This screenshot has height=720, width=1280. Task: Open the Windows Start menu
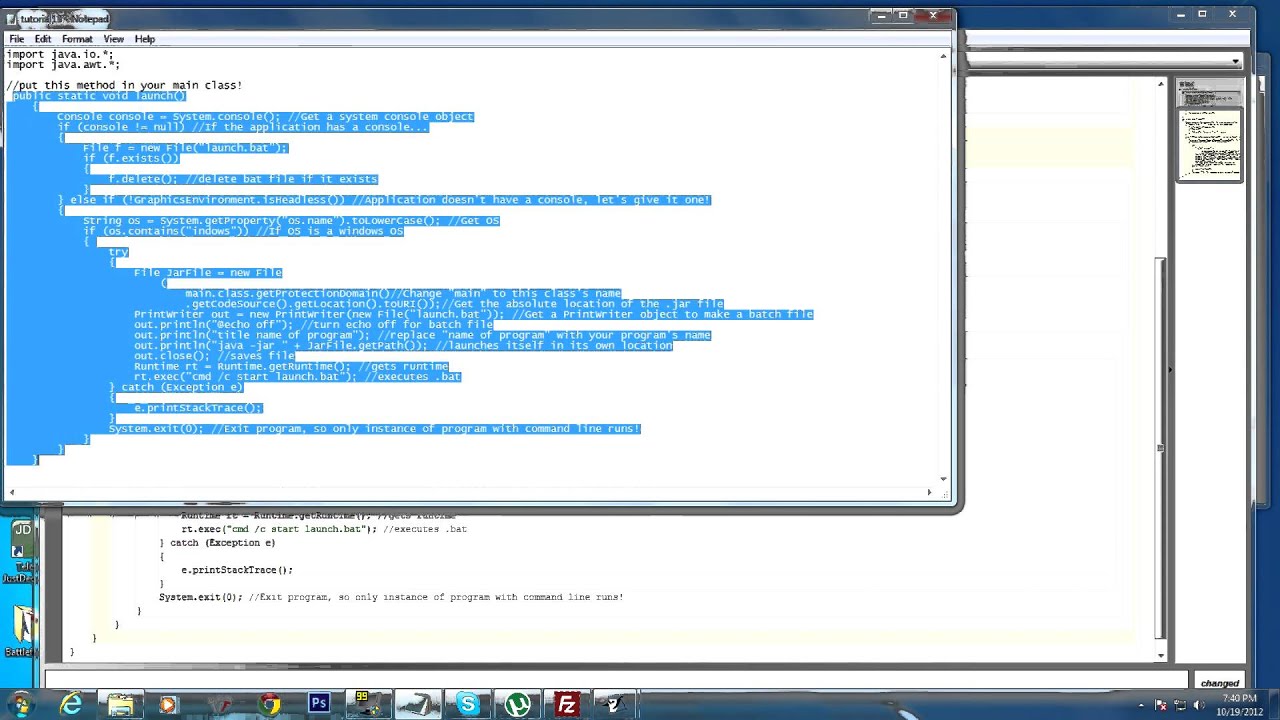20,705
